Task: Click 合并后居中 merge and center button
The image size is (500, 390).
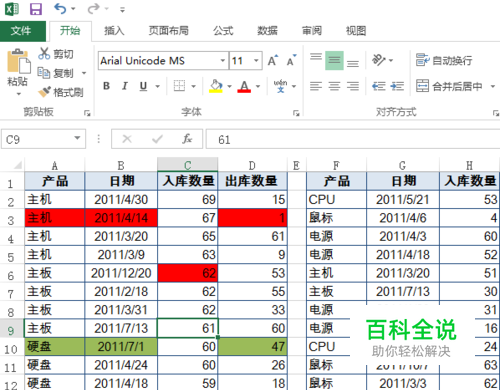Action: [449, 86]
